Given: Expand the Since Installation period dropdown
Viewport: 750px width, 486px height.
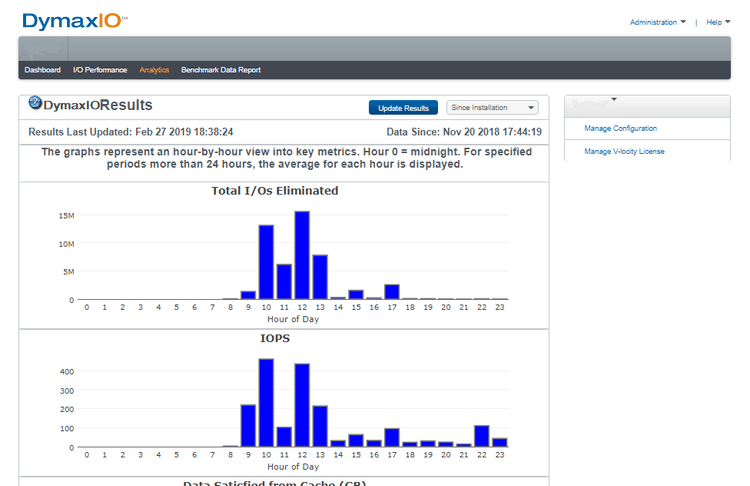Looking at the screenshot, I should click(492, 108).
